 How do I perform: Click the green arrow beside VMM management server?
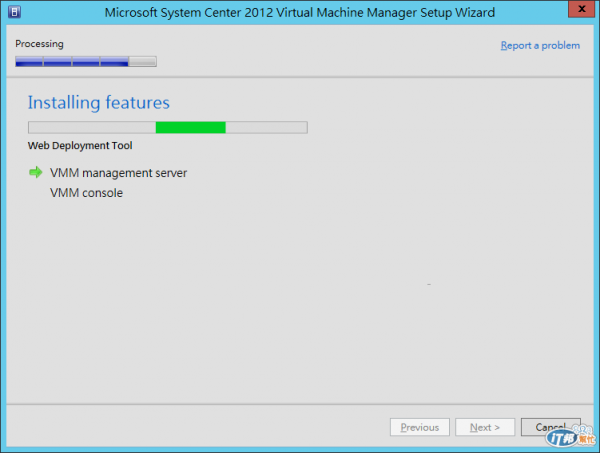click(x=36, y=173)
